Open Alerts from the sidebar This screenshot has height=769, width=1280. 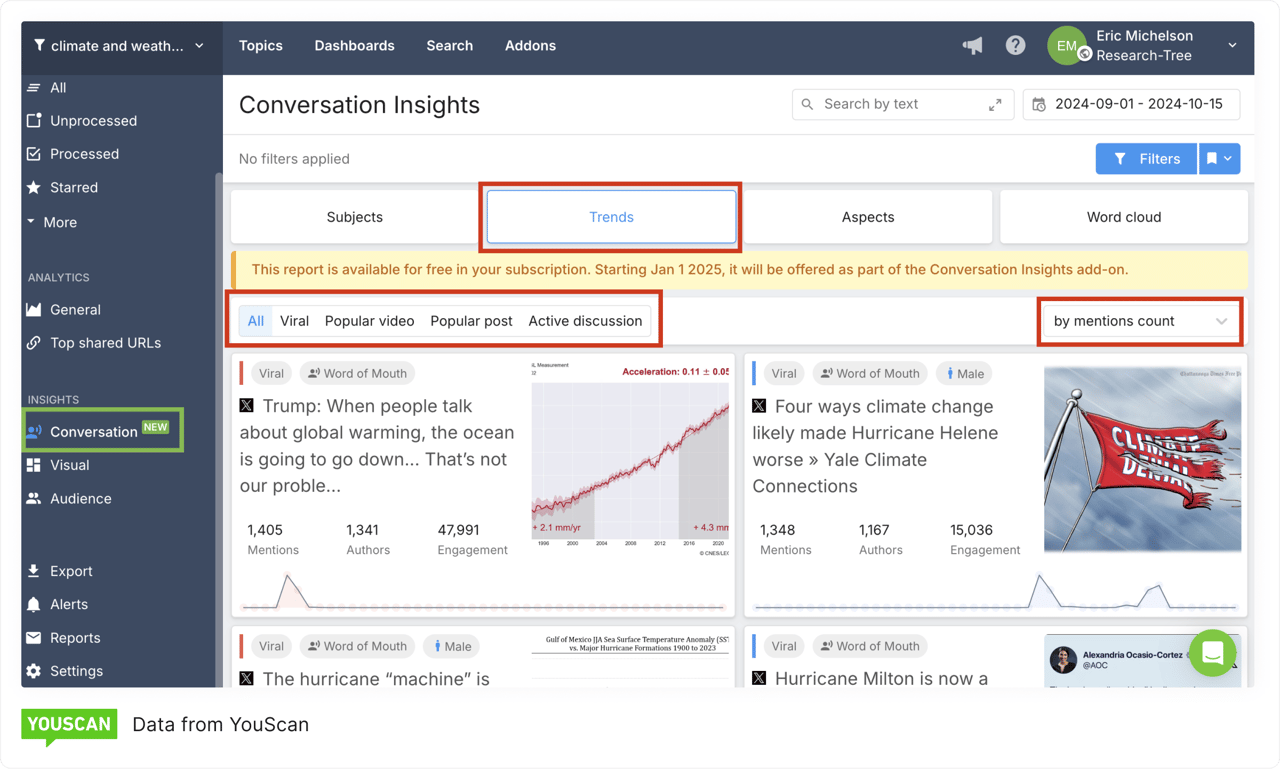coord(67,604)
